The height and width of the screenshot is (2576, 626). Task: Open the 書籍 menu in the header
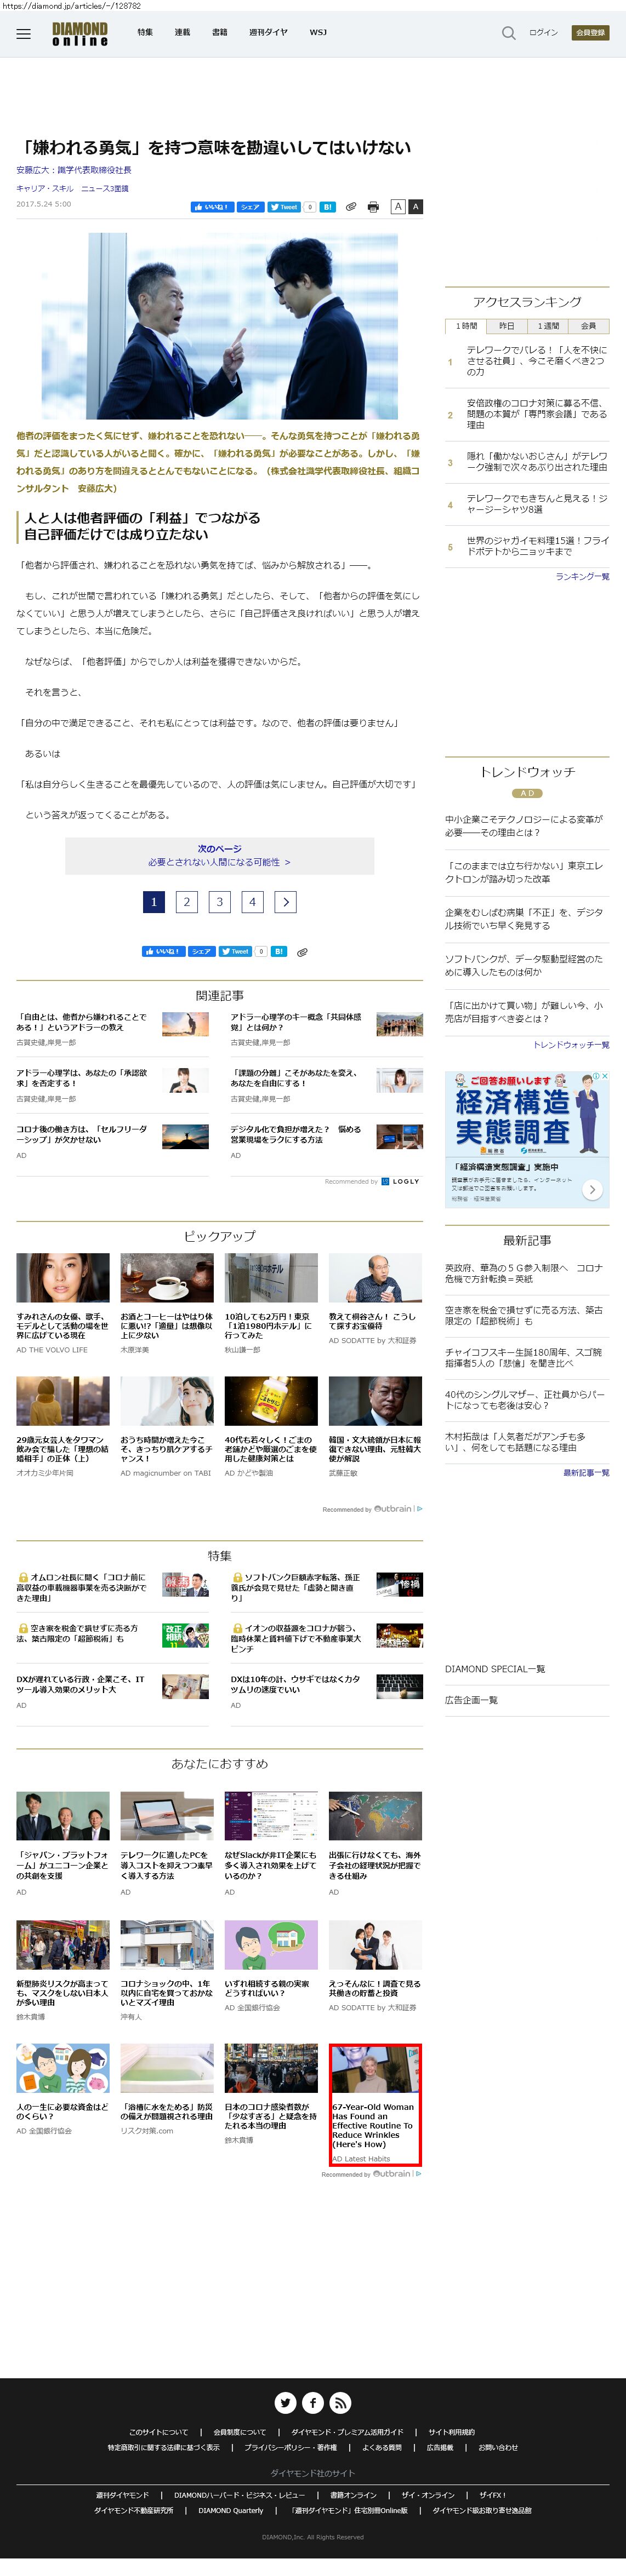(x=220, y=33)
